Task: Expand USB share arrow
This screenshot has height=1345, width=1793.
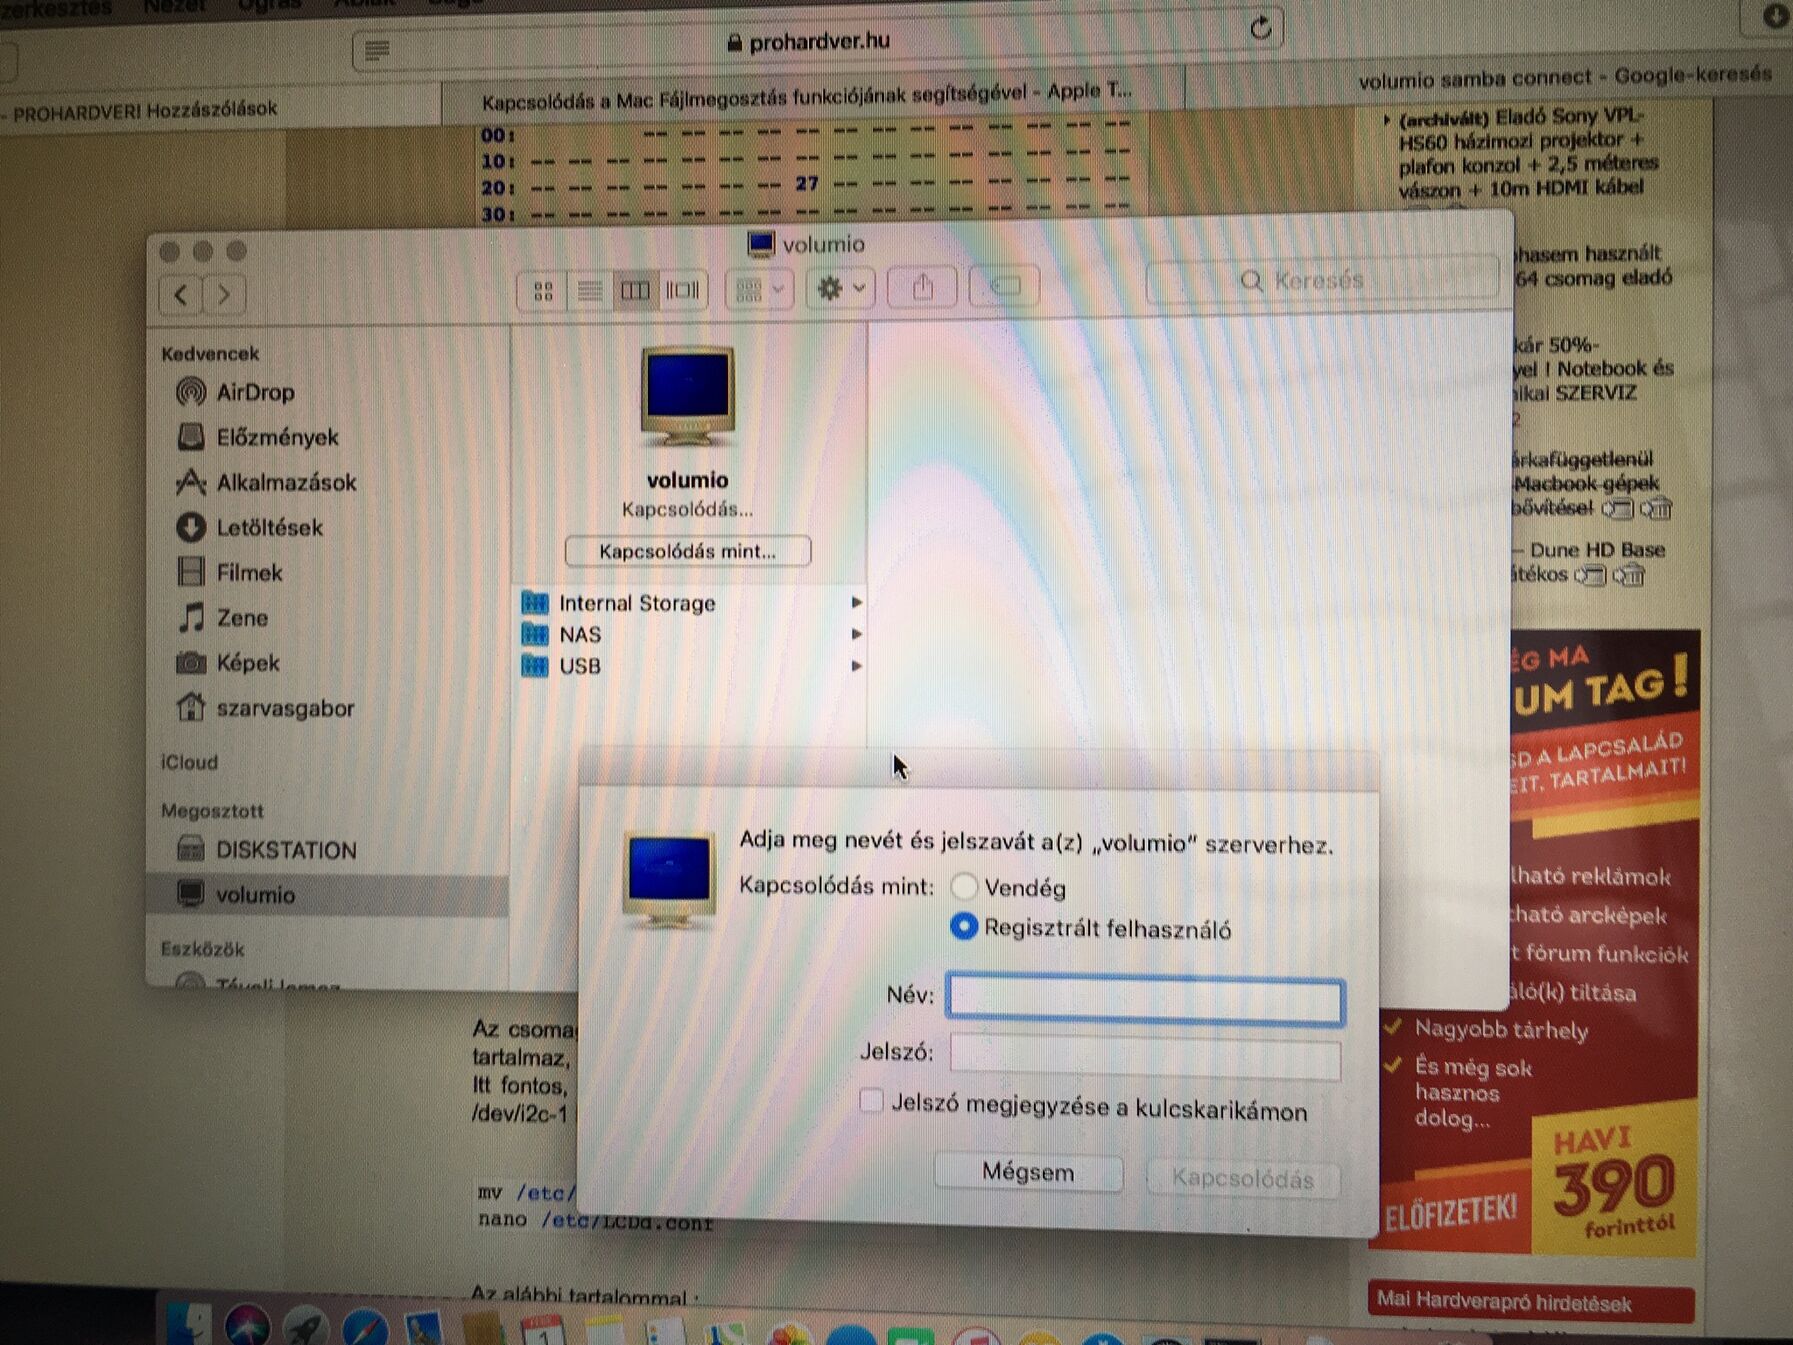Action: pyautogui.click(x=856, y=666)
